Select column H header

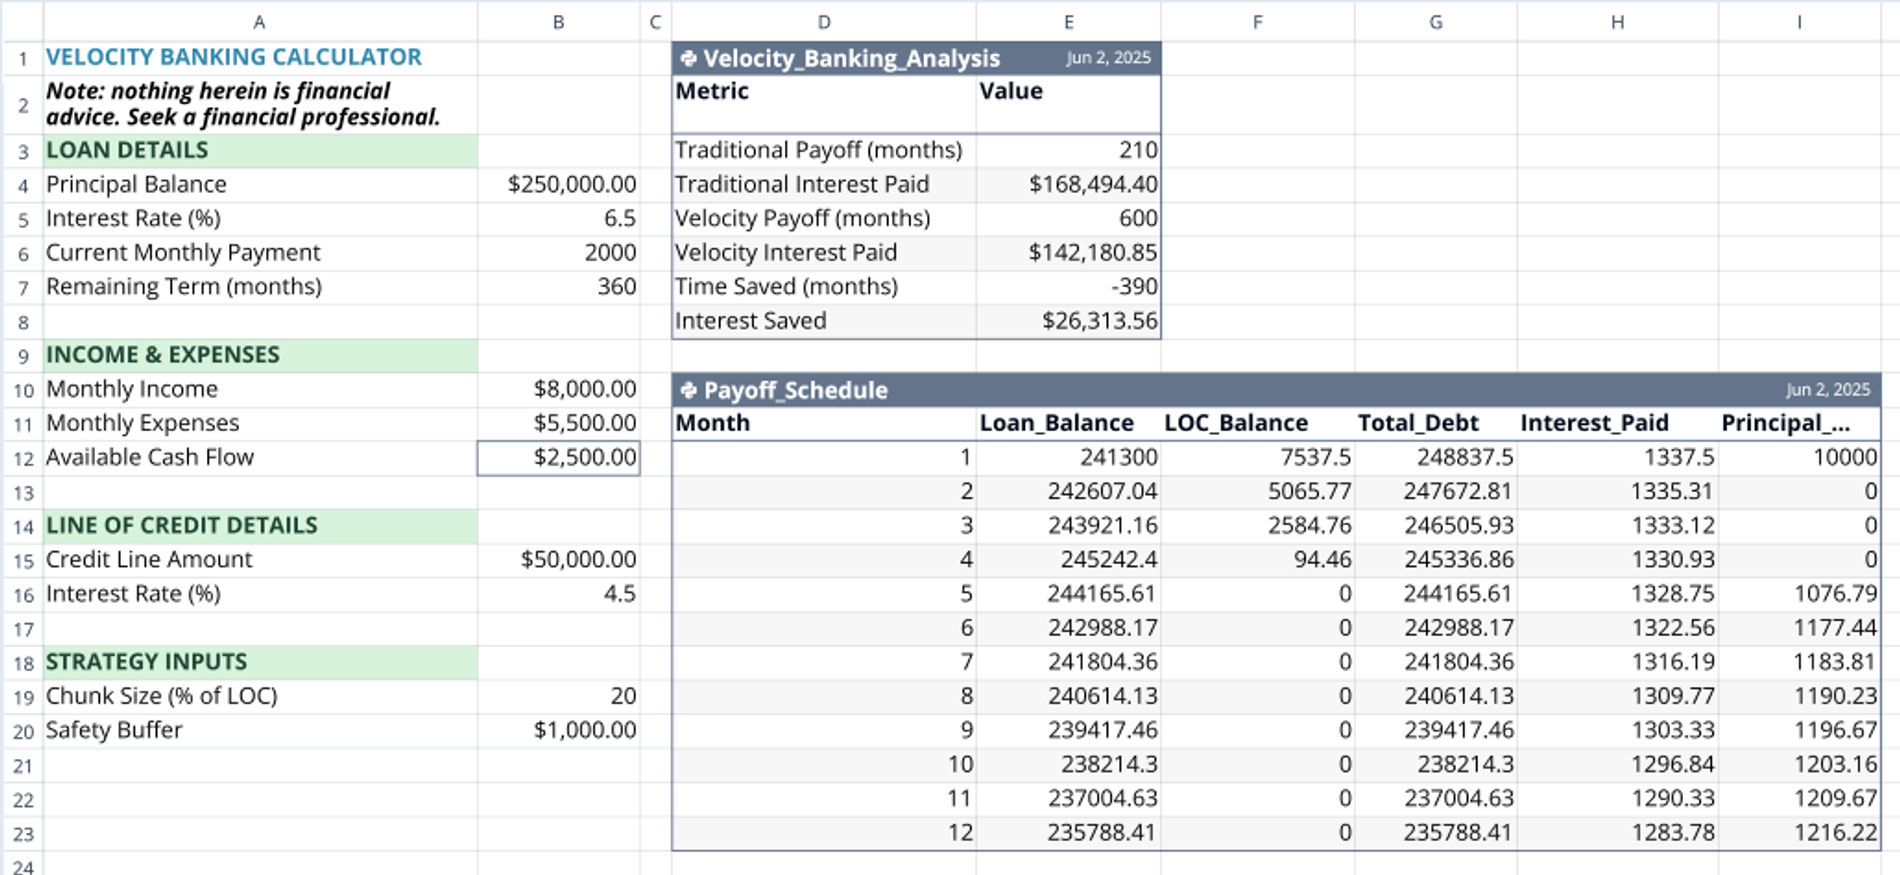(1617, 21)
